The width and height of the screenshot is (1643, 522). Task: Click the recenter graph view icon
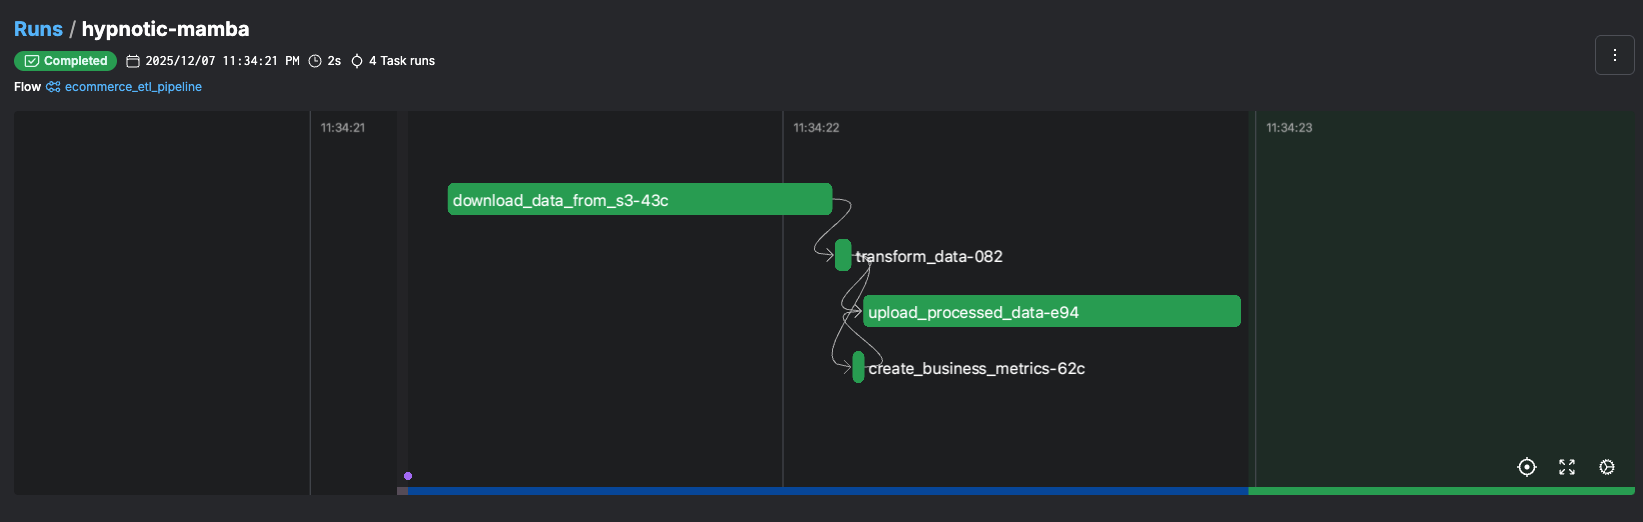click(x=1526, y=467)
